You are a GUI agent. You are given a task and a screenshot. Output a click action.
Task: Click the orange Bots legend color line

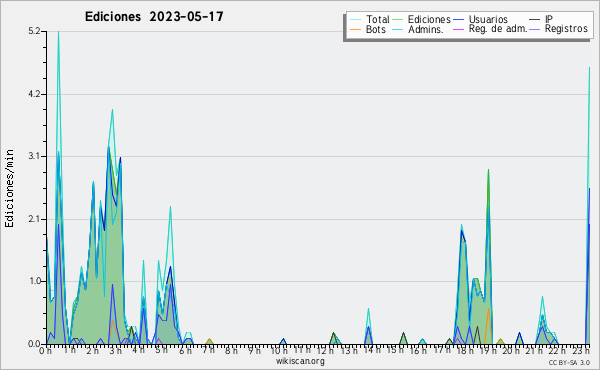[x=355, y=29]
